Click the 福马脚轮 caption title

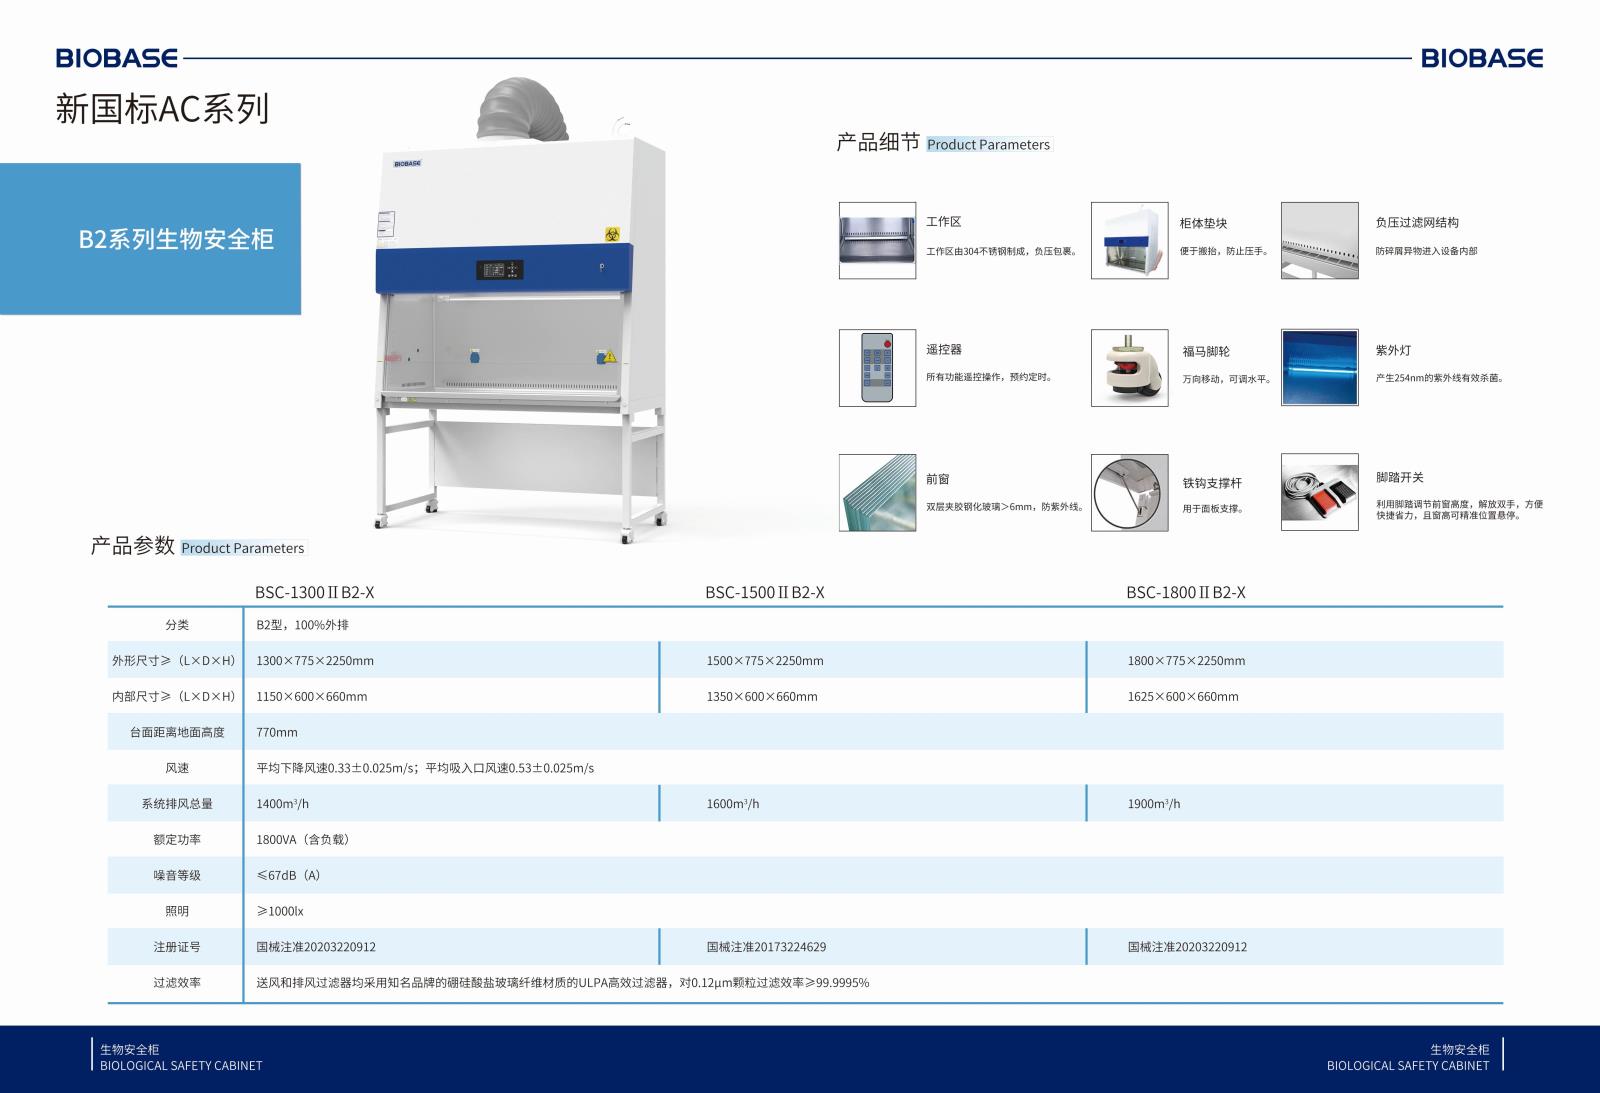pyautogui.click(x=1206, y=352)
